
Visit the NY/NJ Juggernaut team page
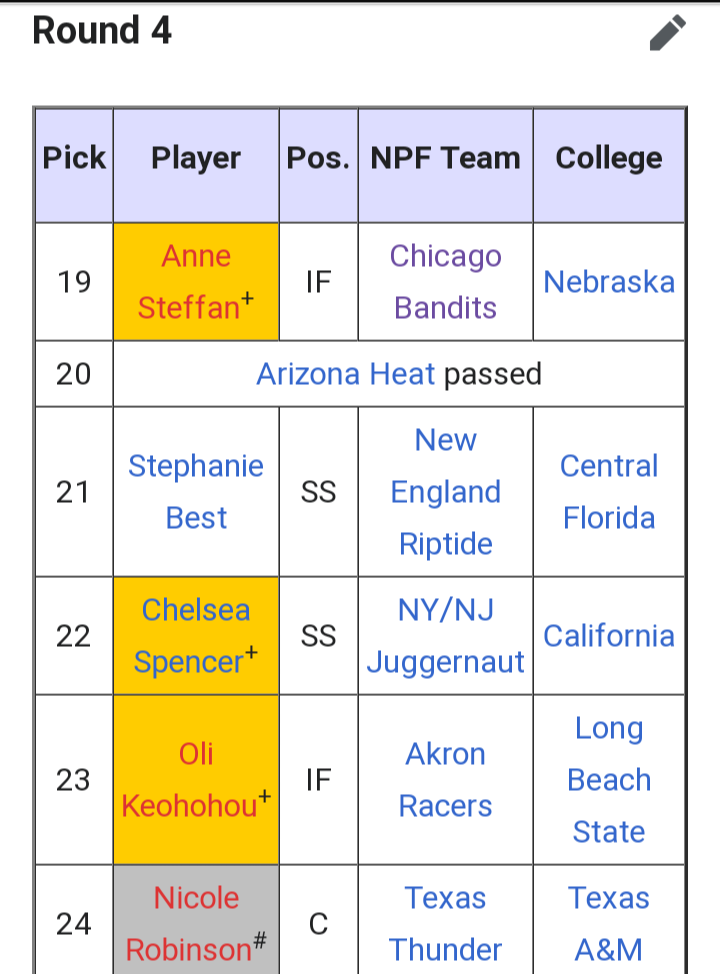(445, 636)
